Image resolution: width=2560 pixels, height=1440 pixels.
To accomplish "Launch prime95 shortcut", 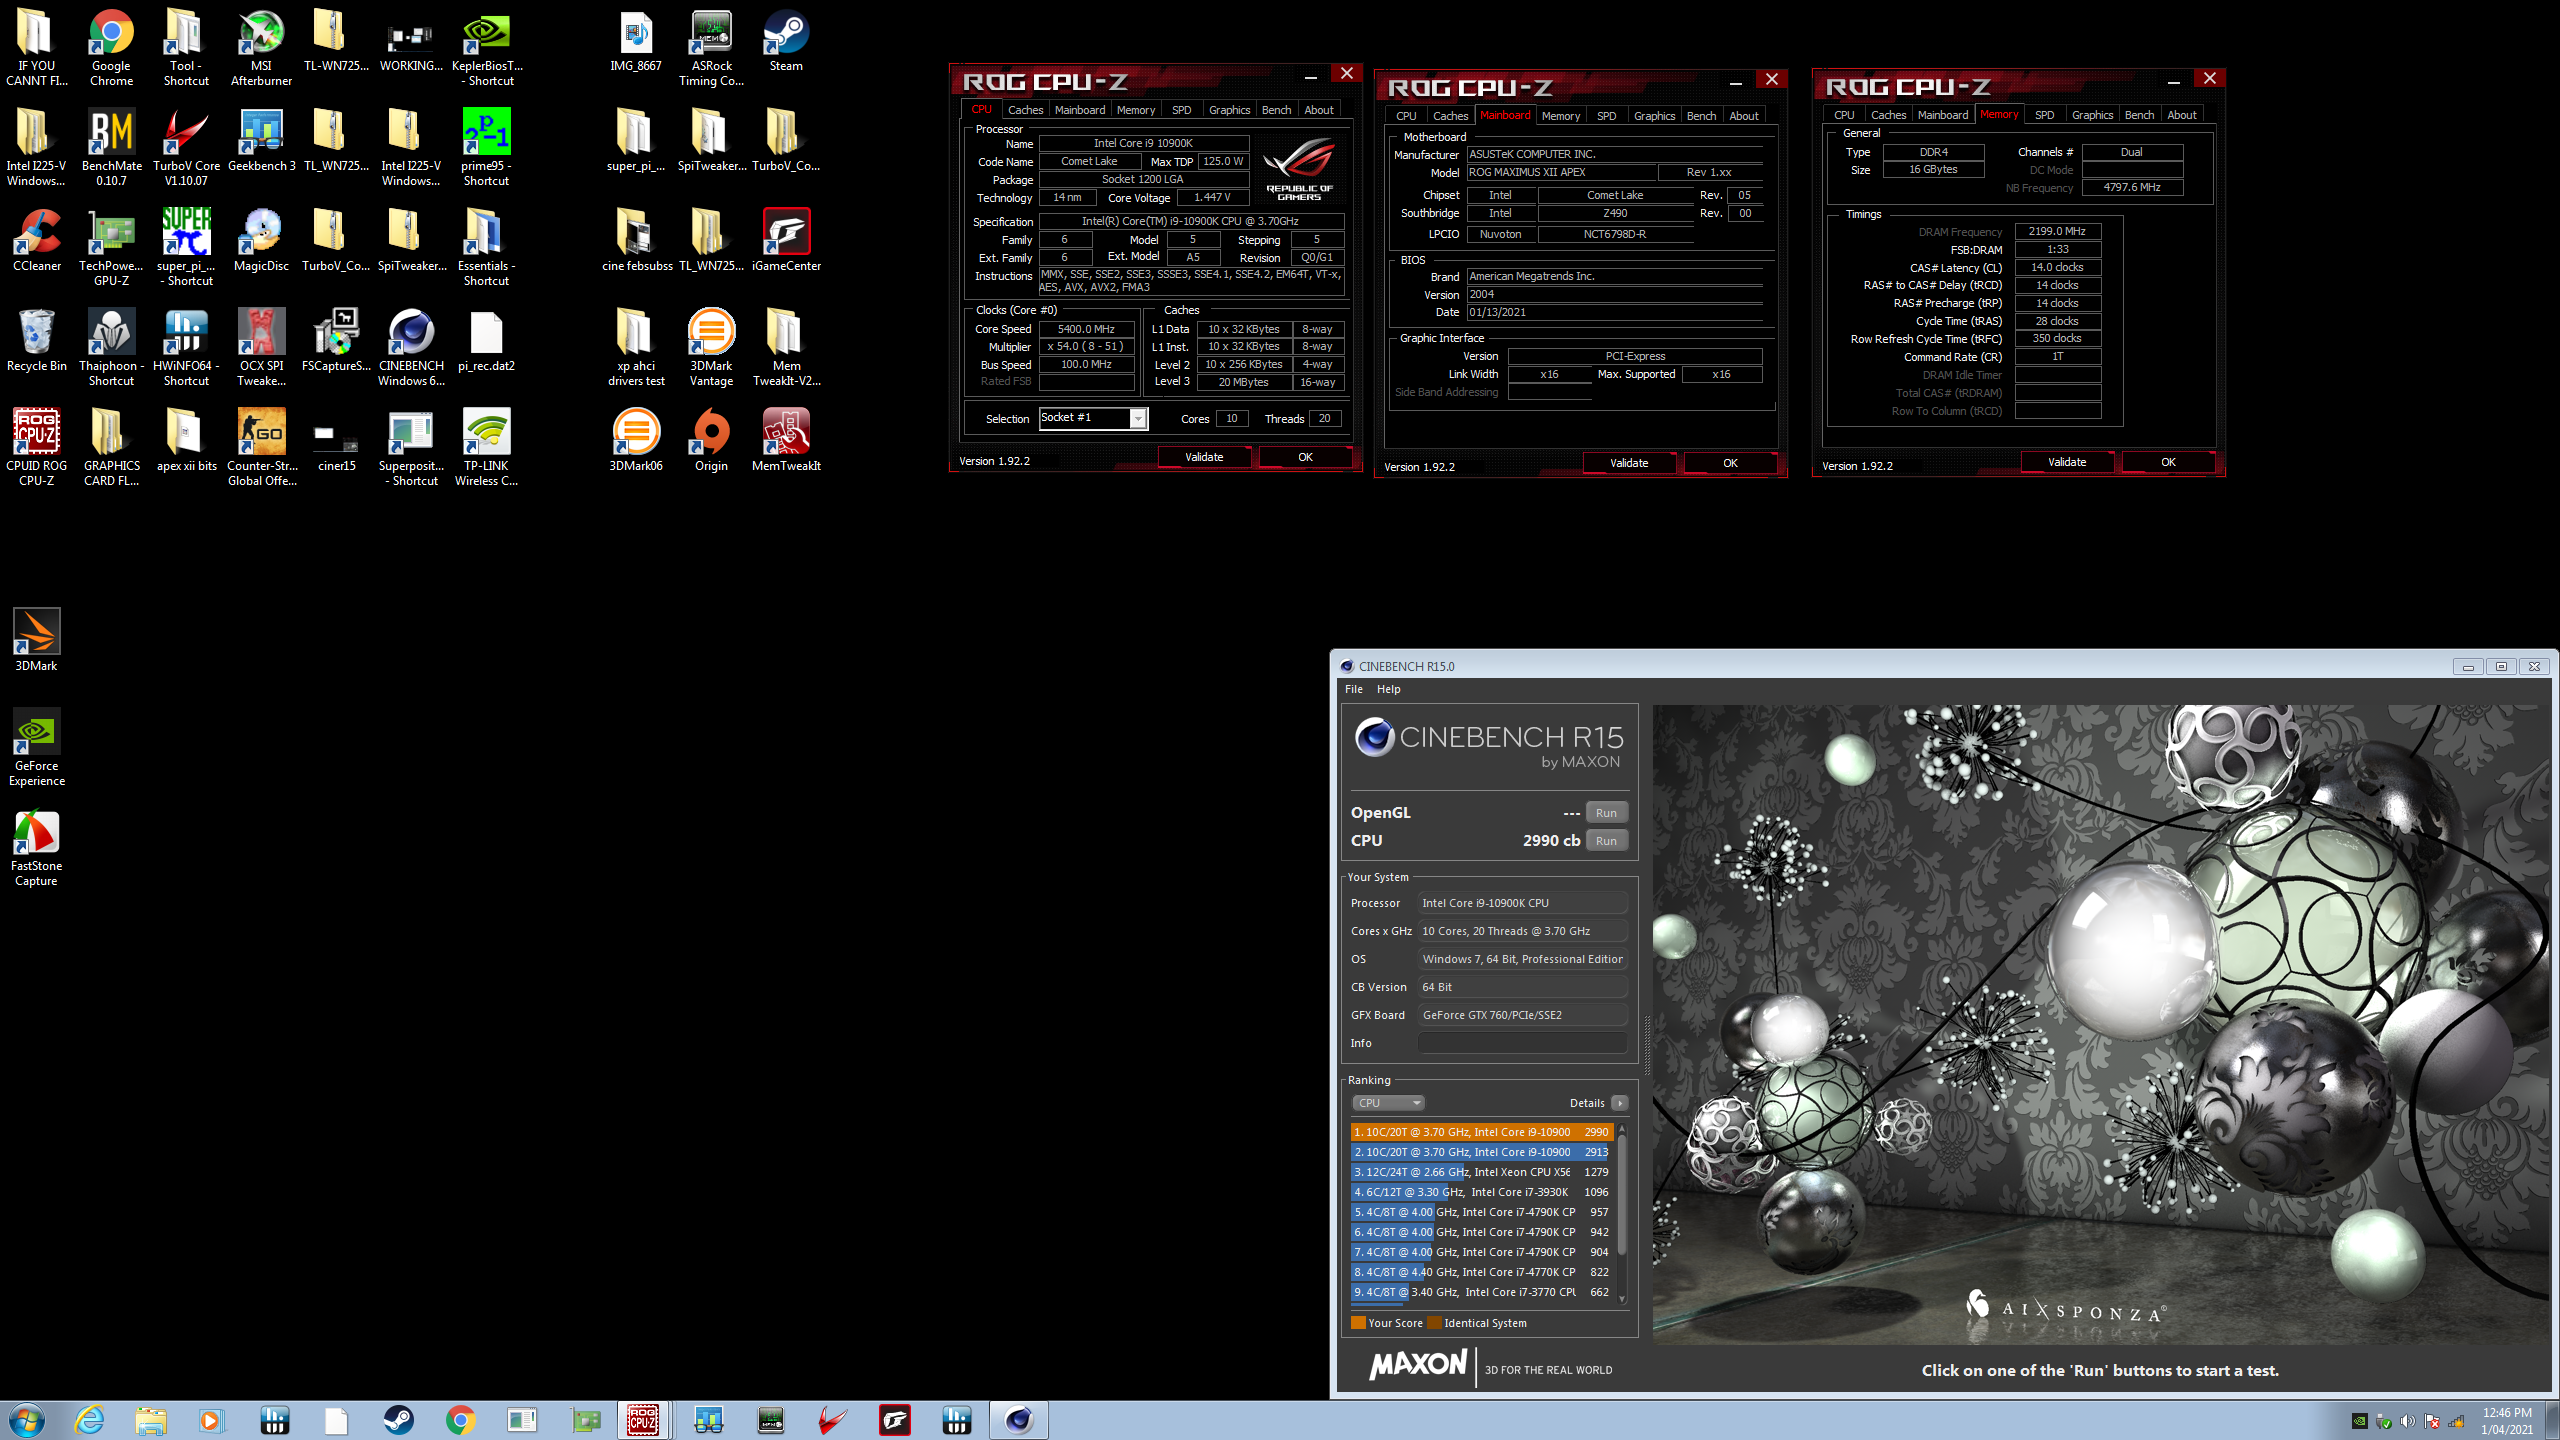I will tap(486, 147).
